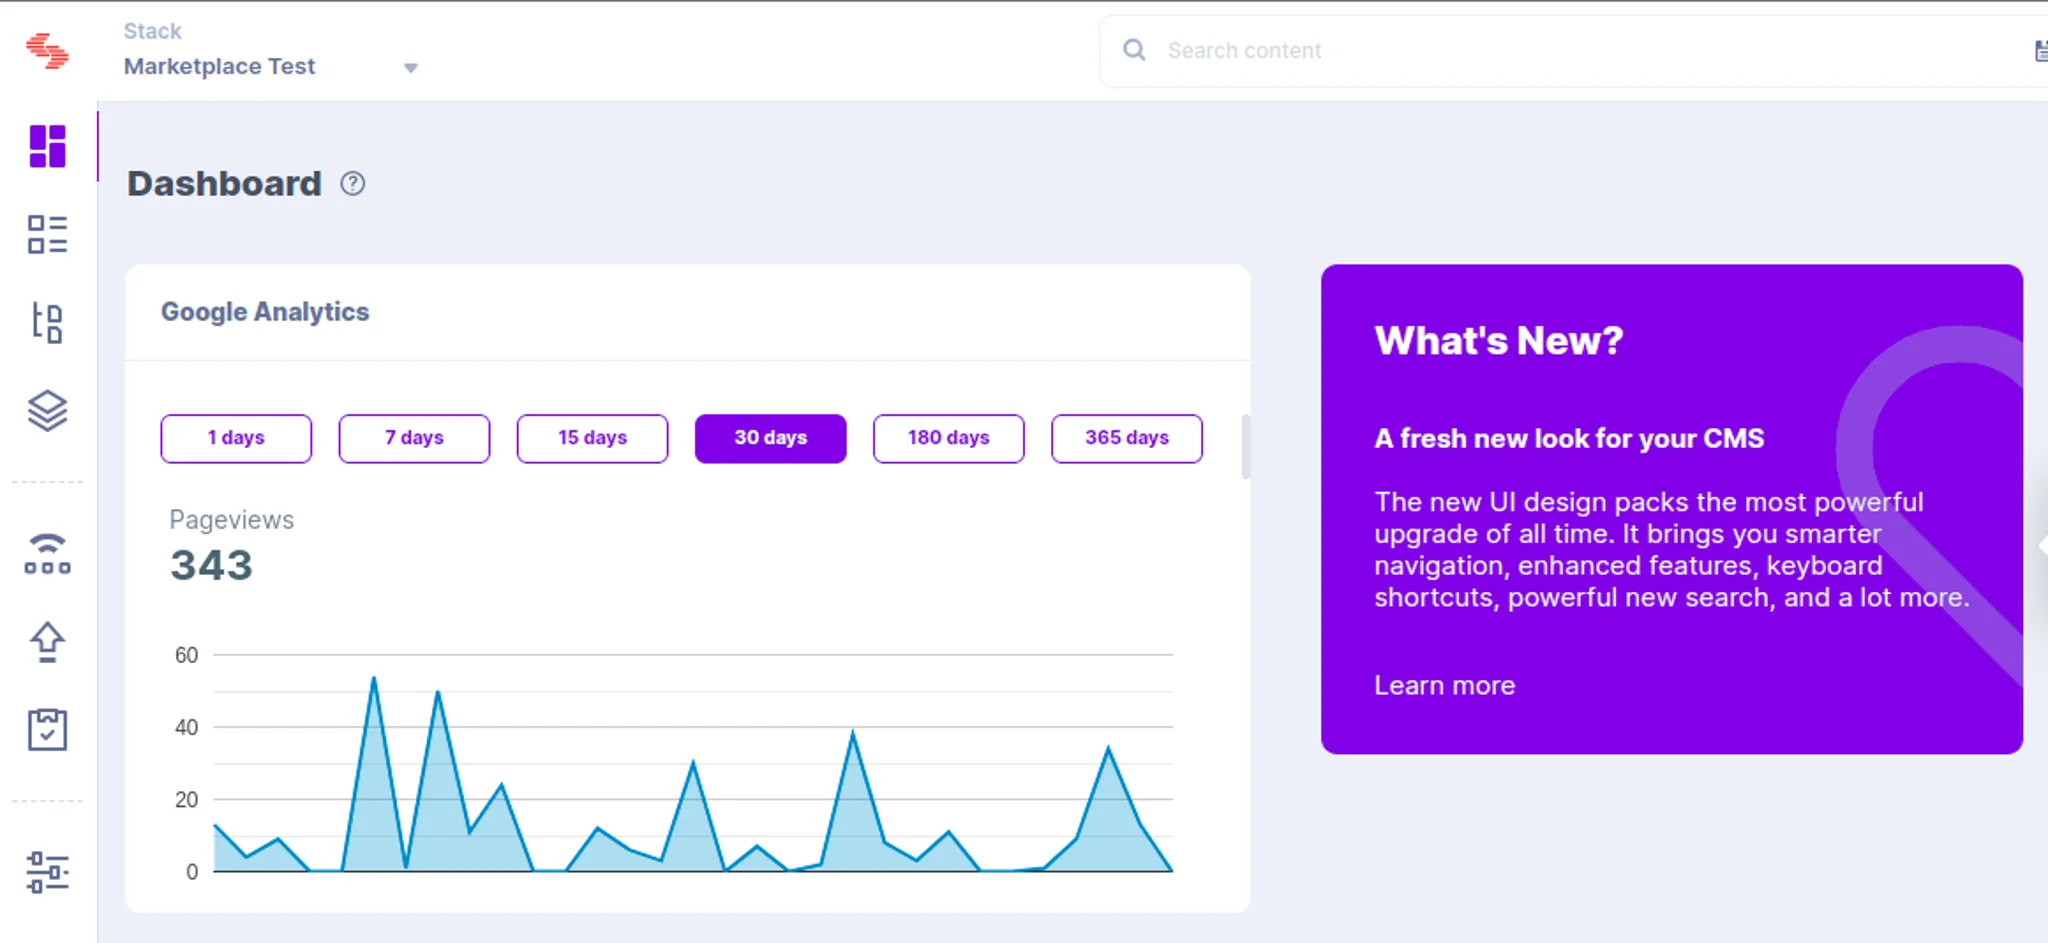
Task: Click 'A fresh new look for your CMS'
Action: [1569, 439]
